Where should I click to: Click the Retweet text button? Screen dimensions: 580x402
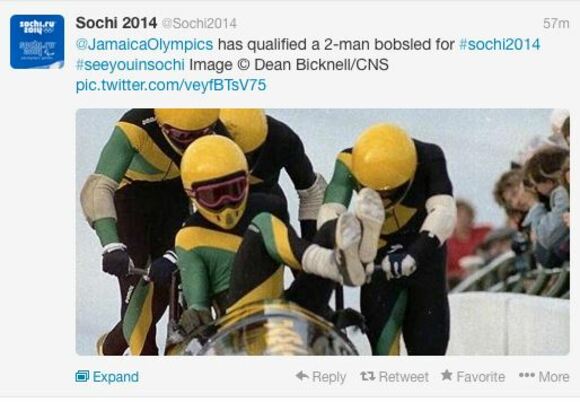[404, 376]
